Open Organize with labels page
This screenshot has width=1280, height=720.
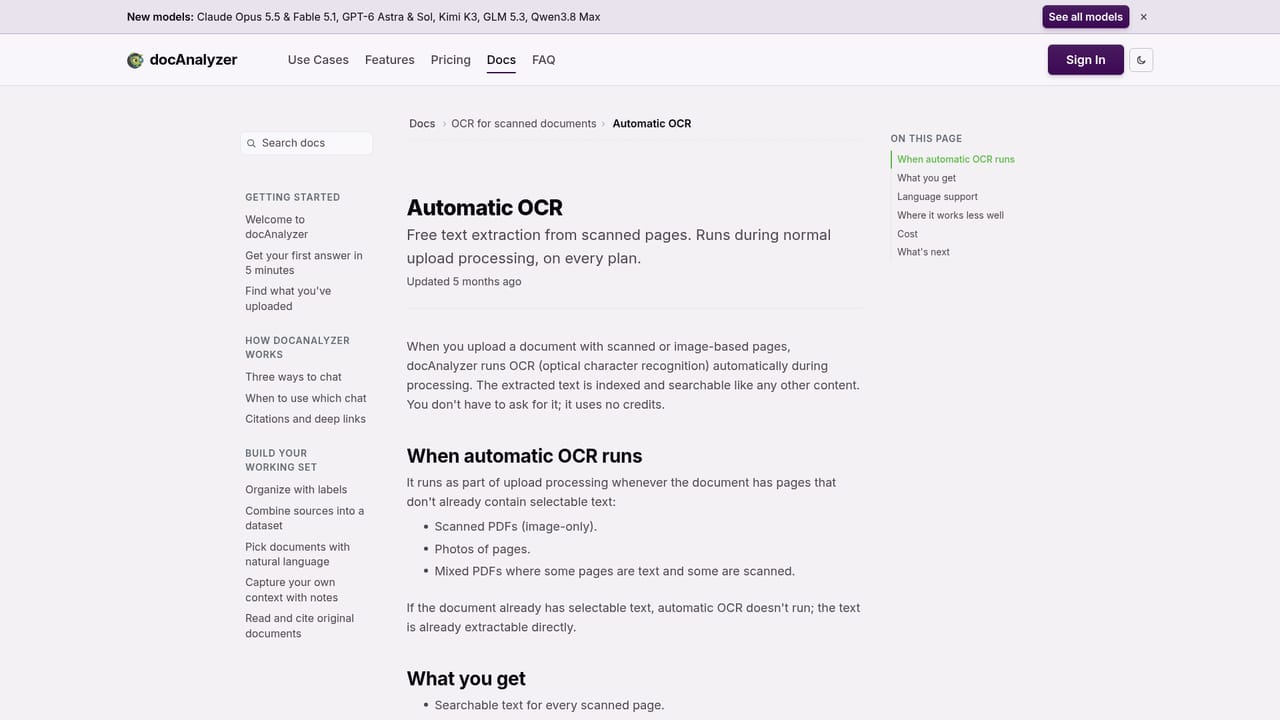point(296,490)
